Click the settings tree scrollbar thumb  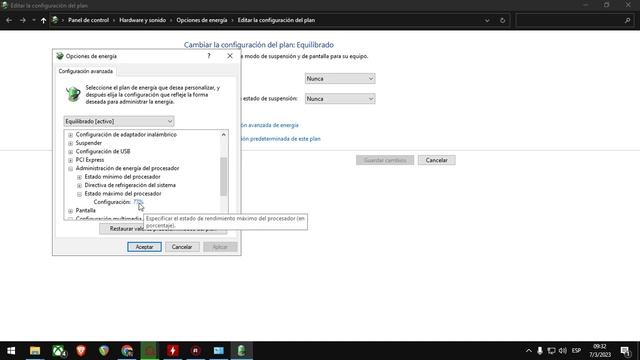224,176
